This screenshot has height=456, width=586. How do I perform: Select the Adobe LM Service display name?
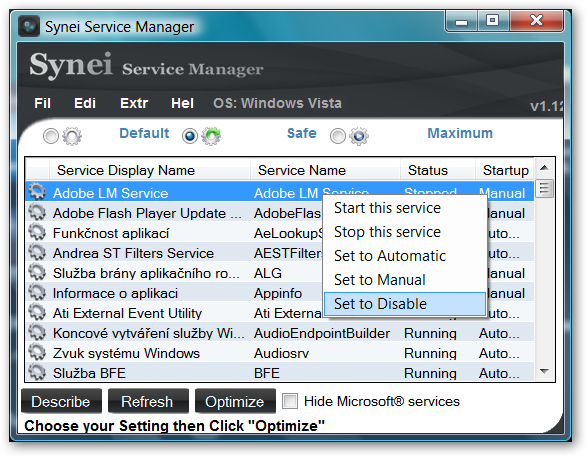point(111,193)
